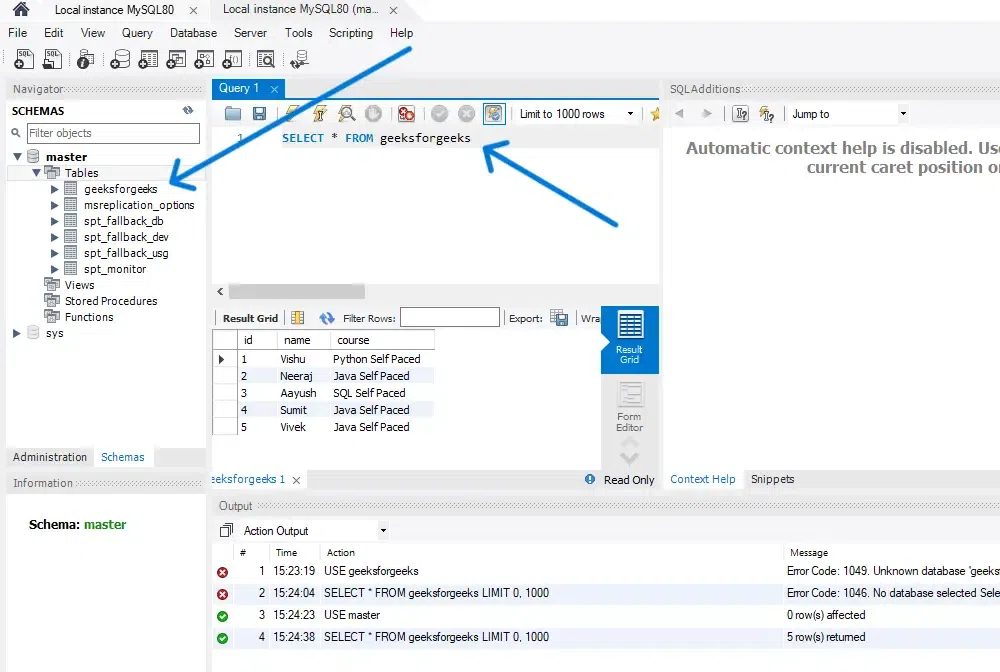This screenshot has height=672, width=1000.
Task: Open Inspector for selected object icon
Action: [x=85, y=59]
